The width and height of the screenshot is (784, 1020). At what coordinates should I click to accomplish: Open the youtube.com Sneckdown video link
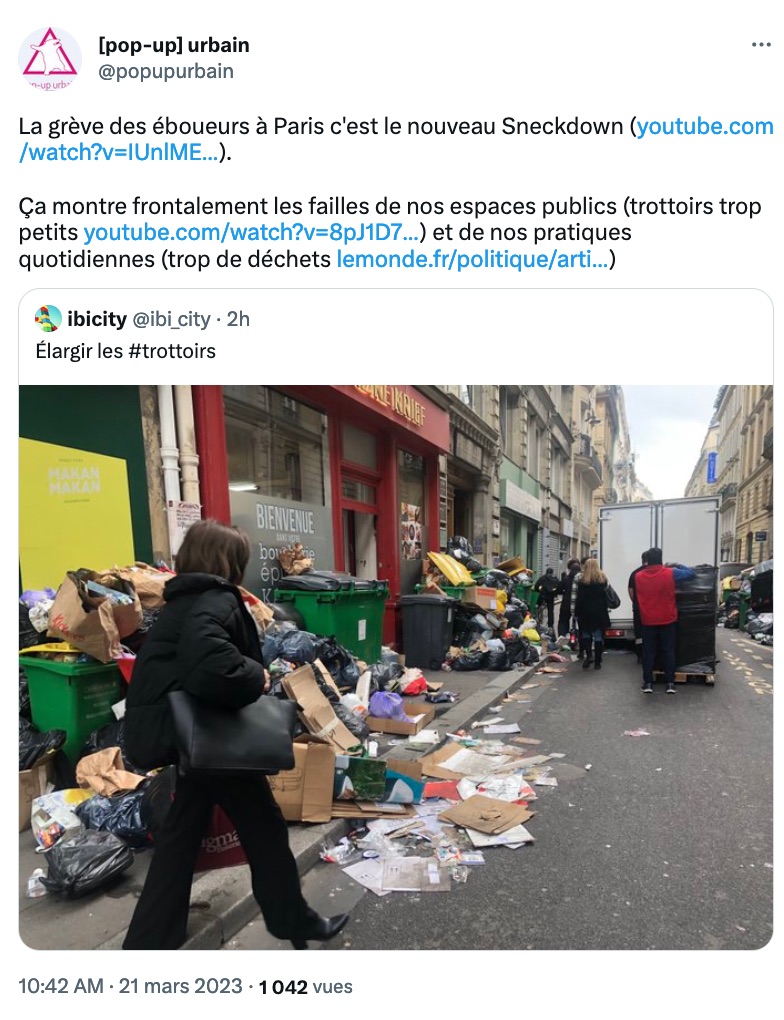(396, 139)
